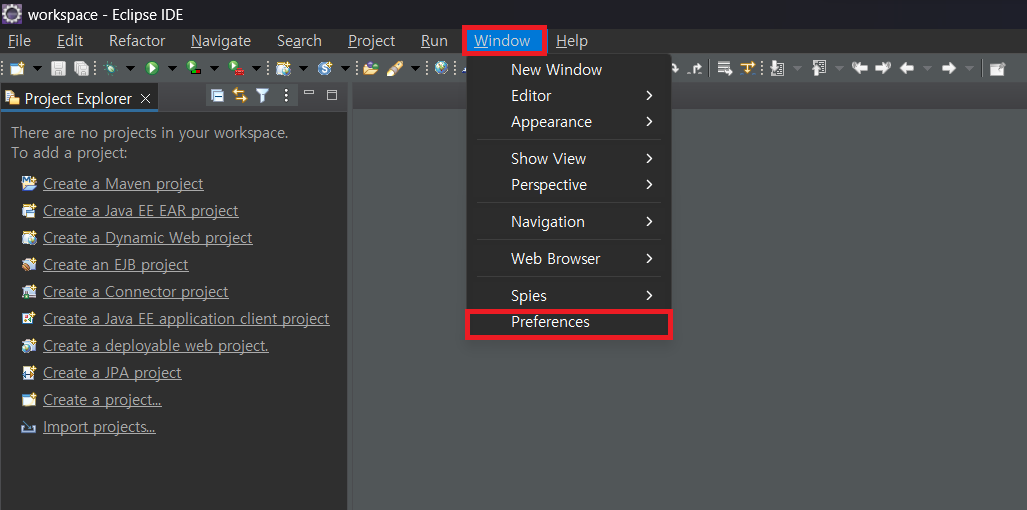Open dropdown next to Forward arrow
The height and width of the screenshot is (510, 1027).
pos(969,68)
